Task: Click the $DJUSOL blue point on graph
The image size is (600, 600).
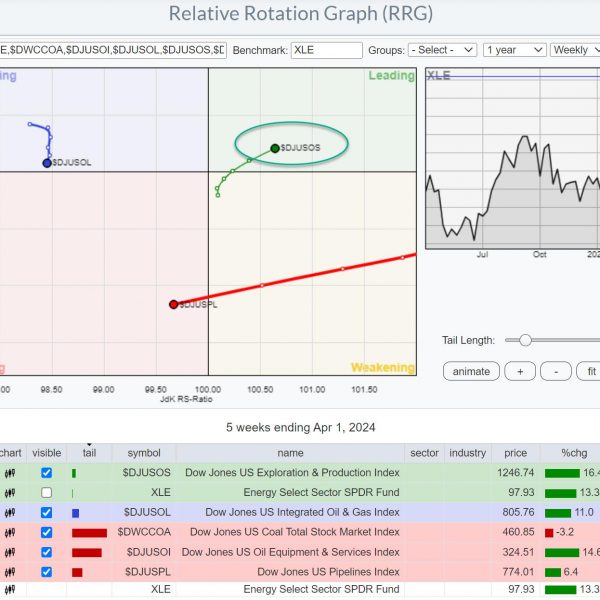Action: pyautogui.click(x=47, y=163)
